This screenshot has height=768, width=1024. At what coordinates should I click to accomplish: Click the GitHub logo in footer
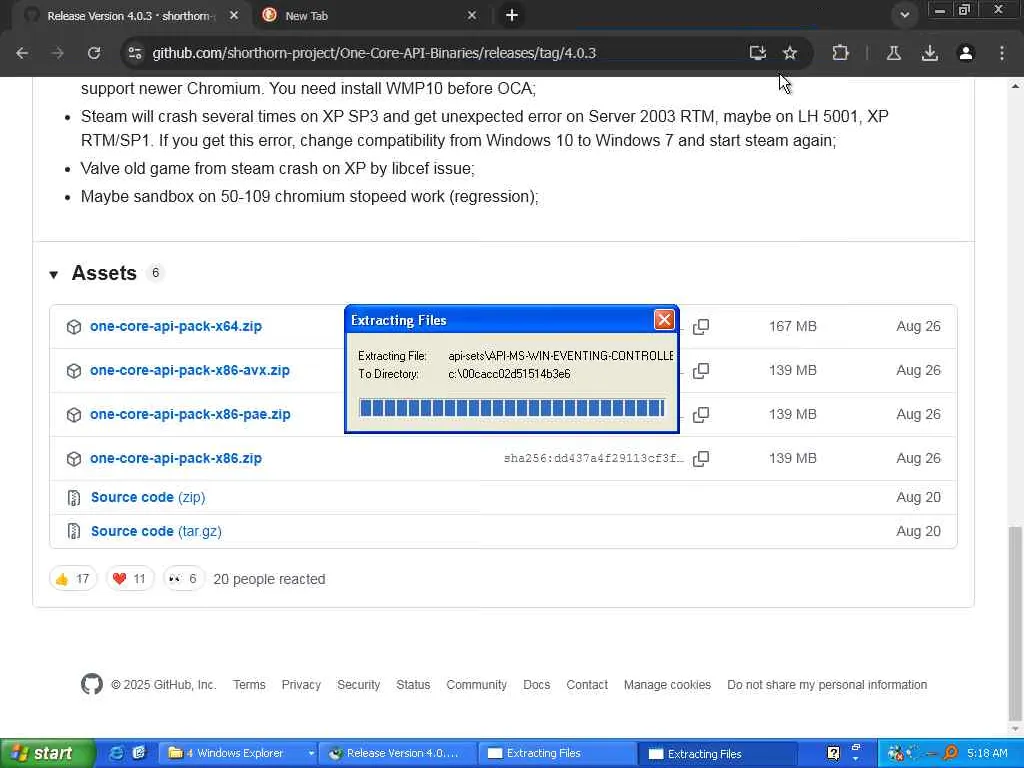coord(91,684)
